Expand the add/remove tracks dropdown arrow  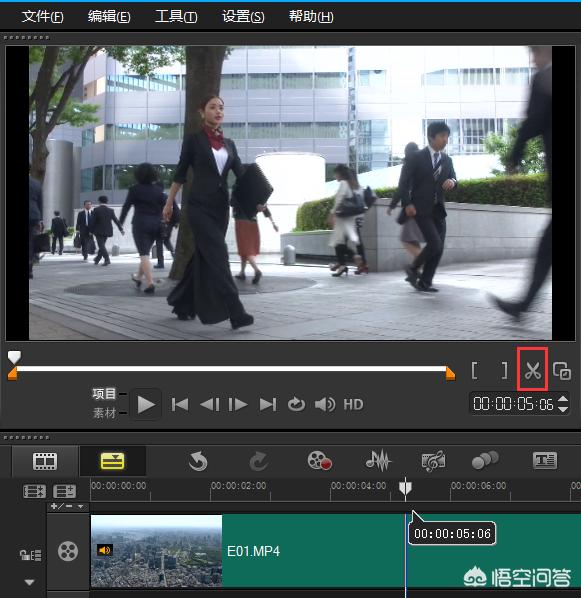[80, 506]
